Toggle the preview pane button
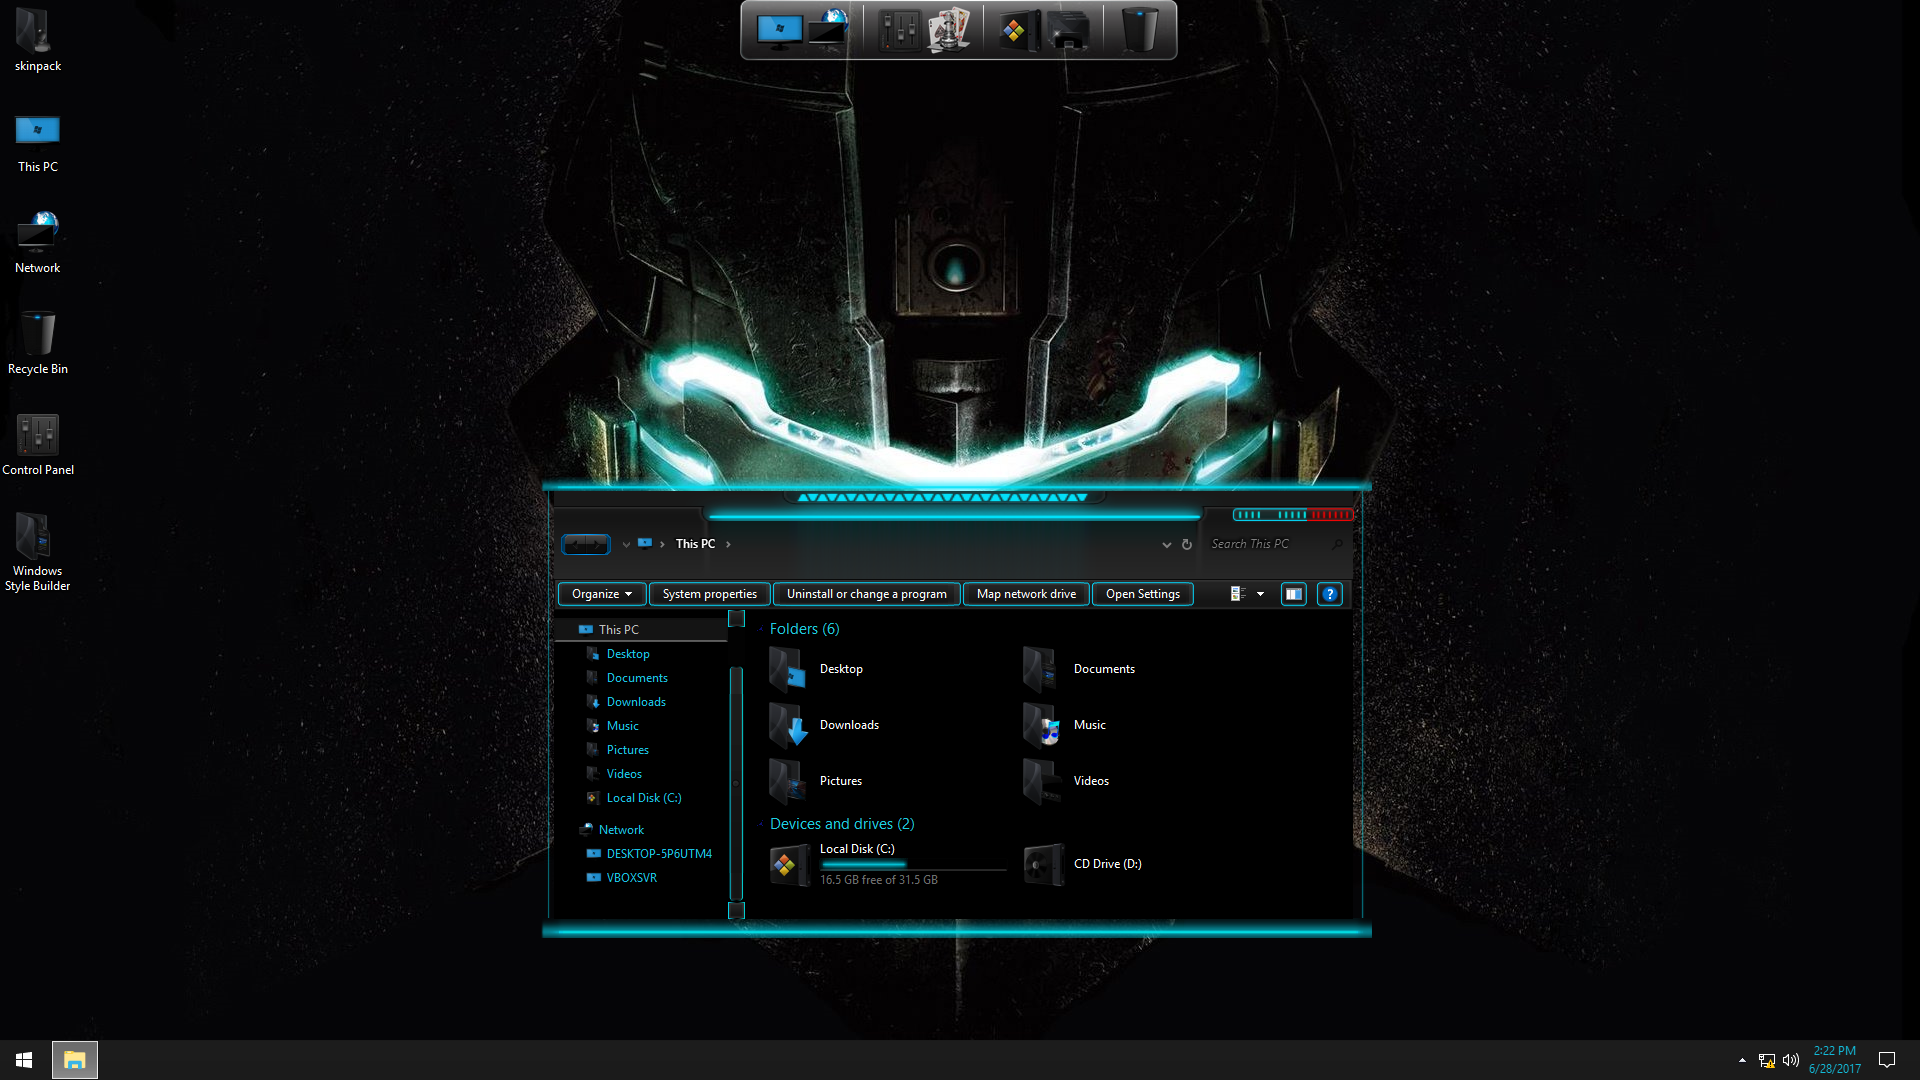 [x=1293, y=594]
